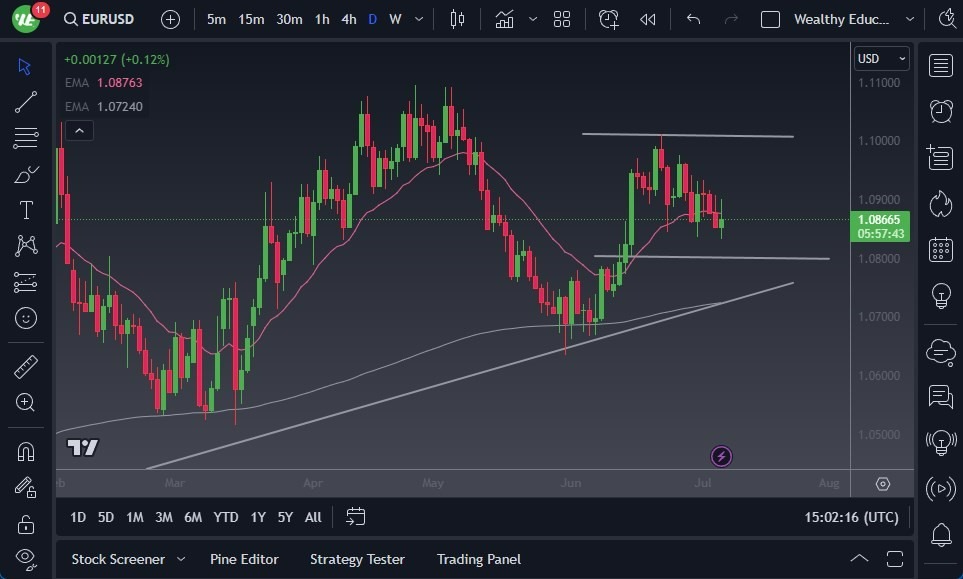Expand the timeframe dropdown beside W
Screen dimensions: 963x579
coord(418,19)
